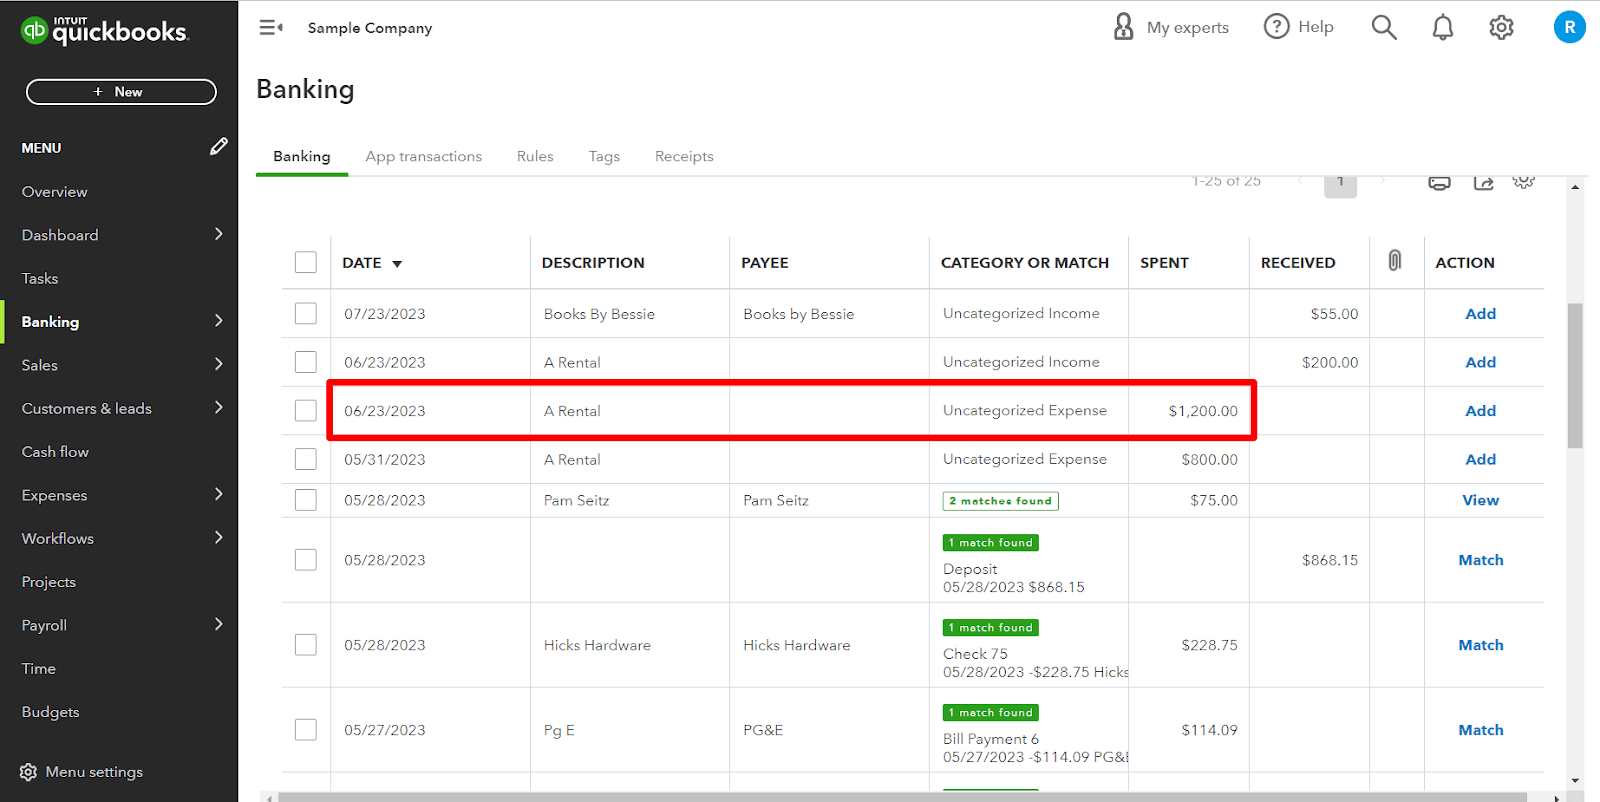View the Pam Seitz matches
Screen dimensions: 1600x802
coord(1480,500)
